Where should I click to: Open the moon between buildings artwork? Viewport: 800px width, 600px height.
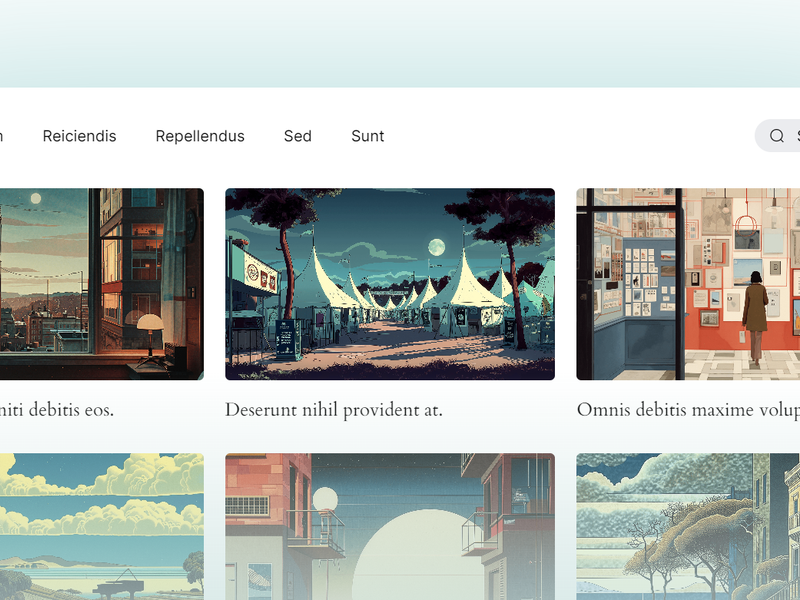(390, 527)
